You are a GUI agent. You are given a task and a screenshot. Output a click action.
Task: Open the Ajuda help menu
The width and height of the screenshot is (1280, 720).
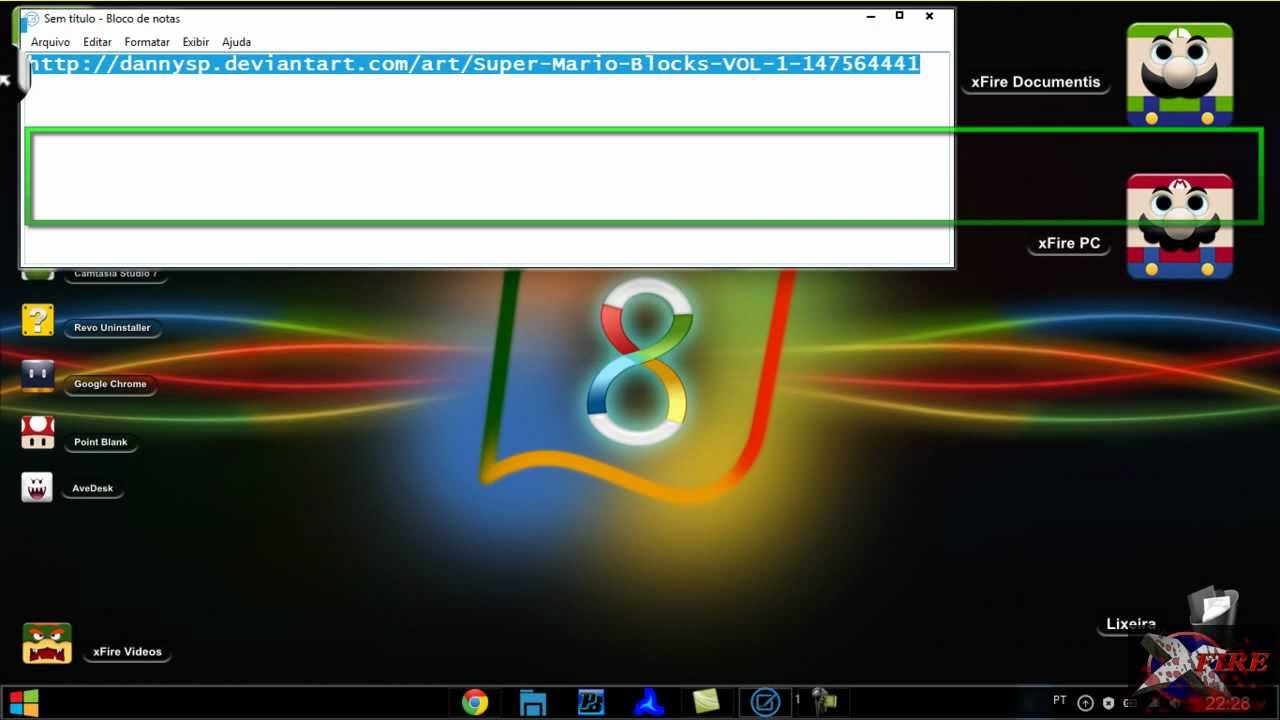point(236,42)
